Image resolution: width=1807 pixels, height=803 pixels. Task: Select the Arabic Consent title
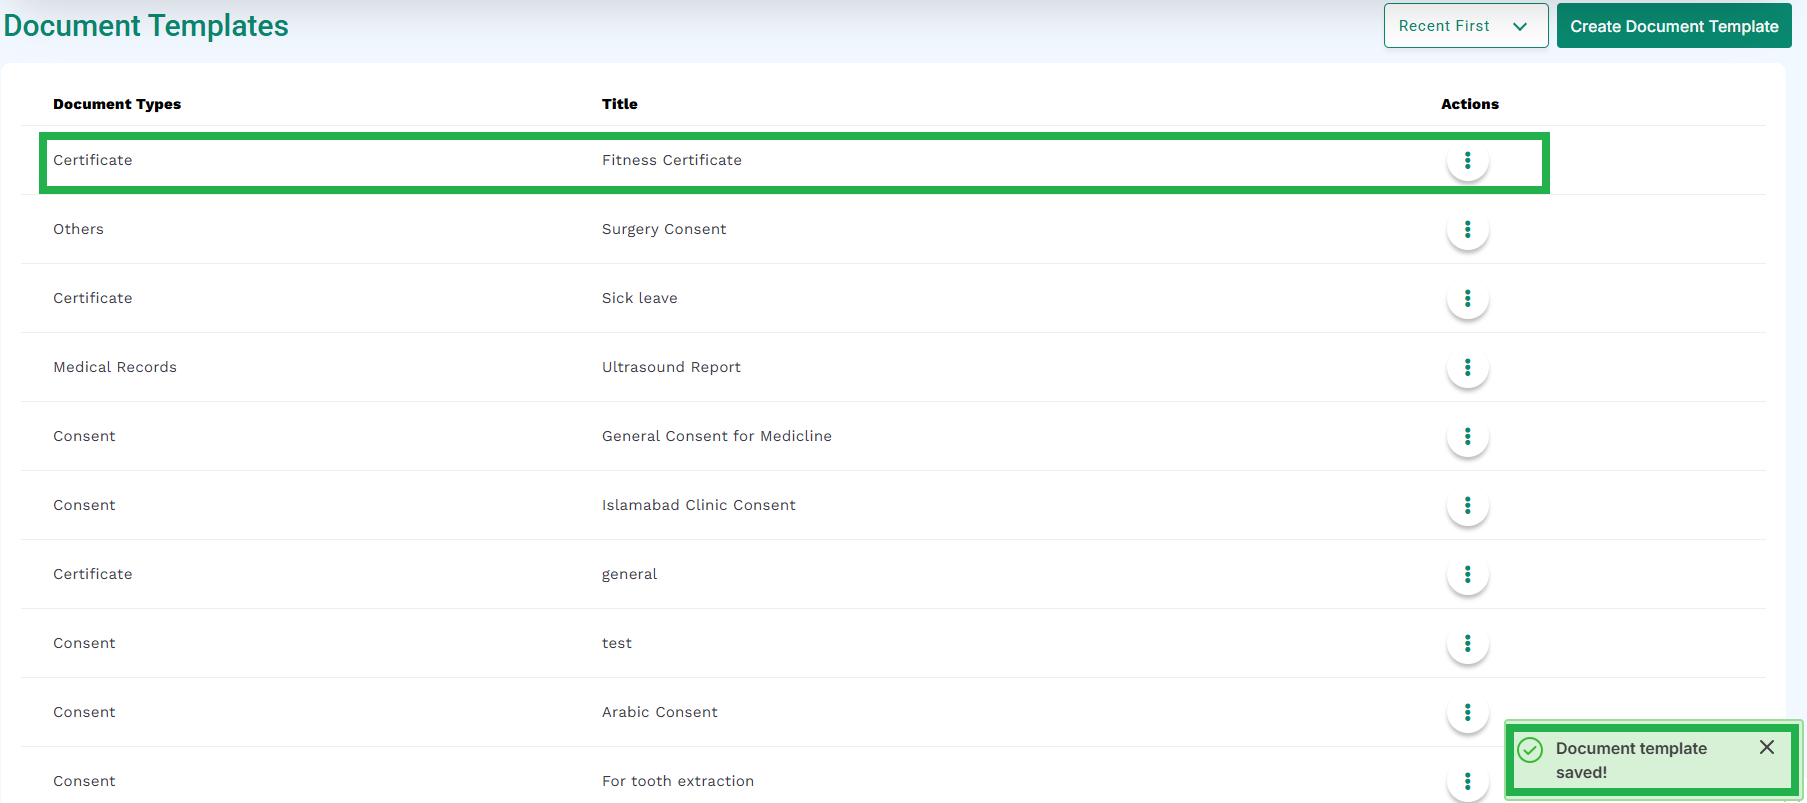(x=660, y=712)
